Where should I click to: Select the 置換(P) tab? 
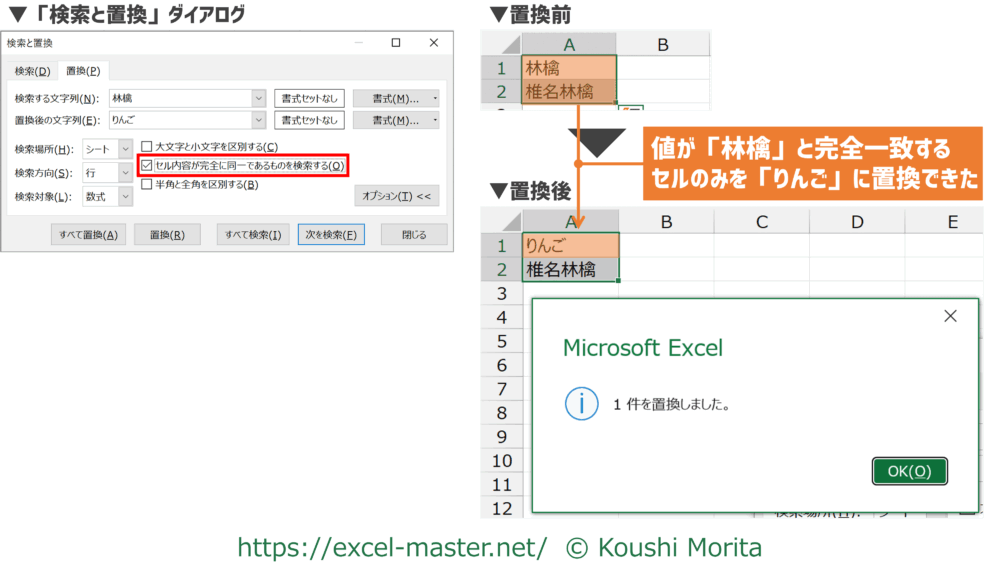(82, 71)
